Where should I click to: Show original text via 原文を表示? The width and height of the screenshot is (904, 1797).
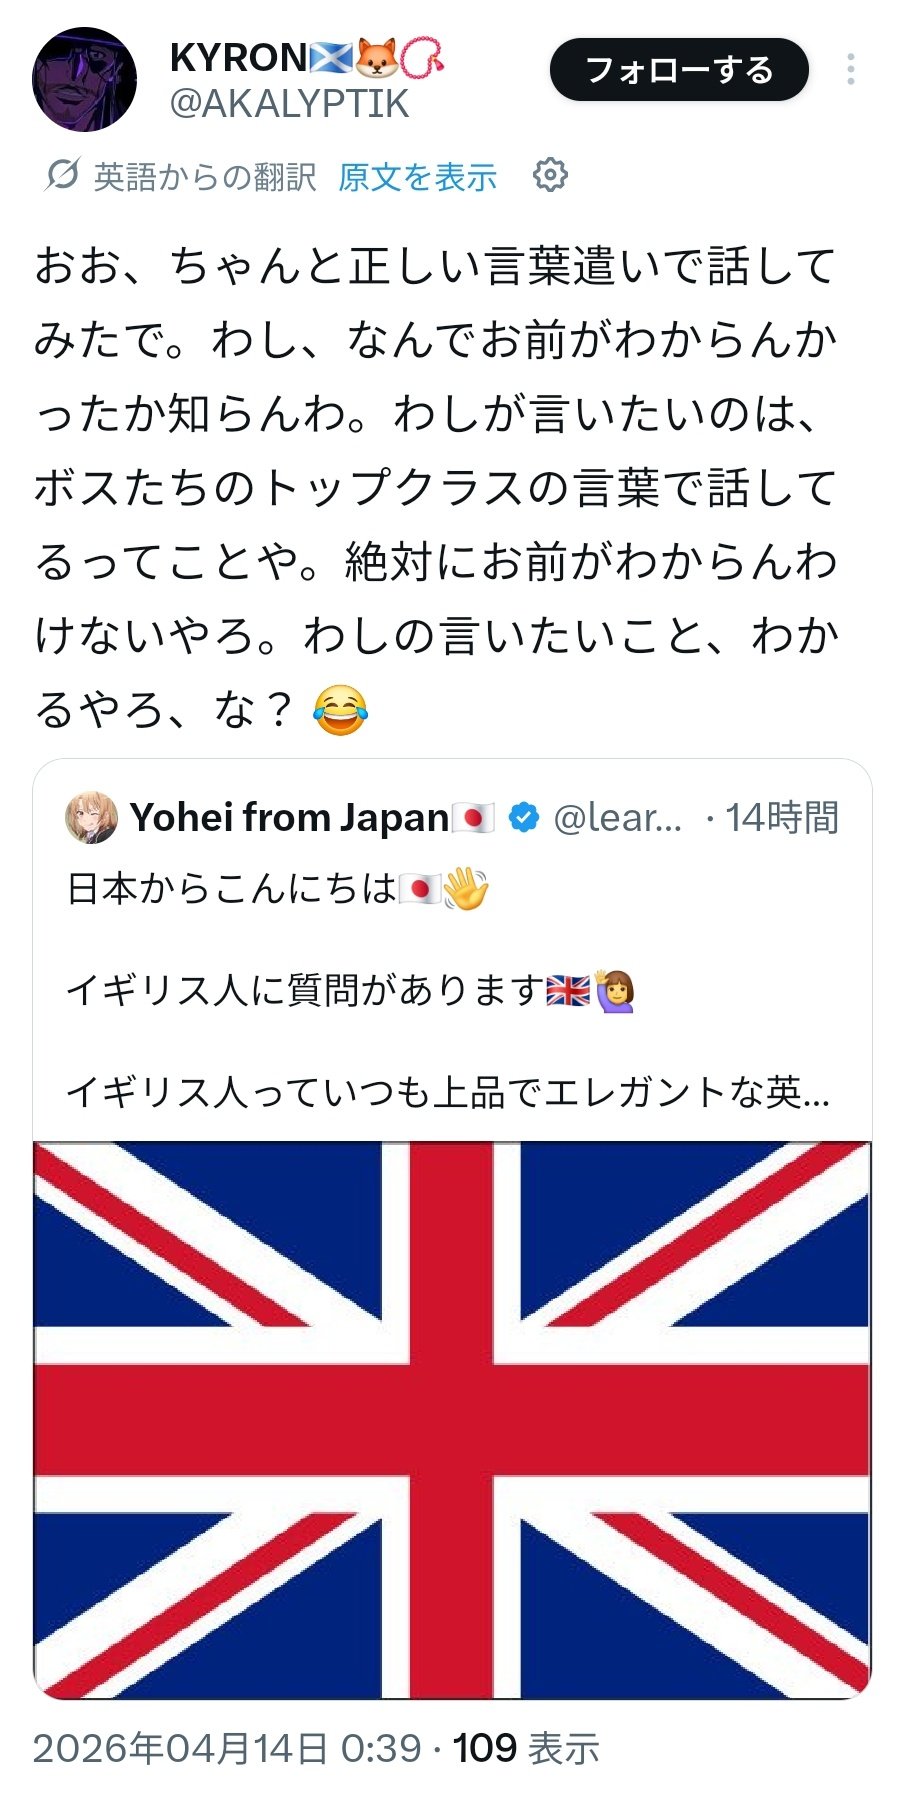tap(417, 177)
